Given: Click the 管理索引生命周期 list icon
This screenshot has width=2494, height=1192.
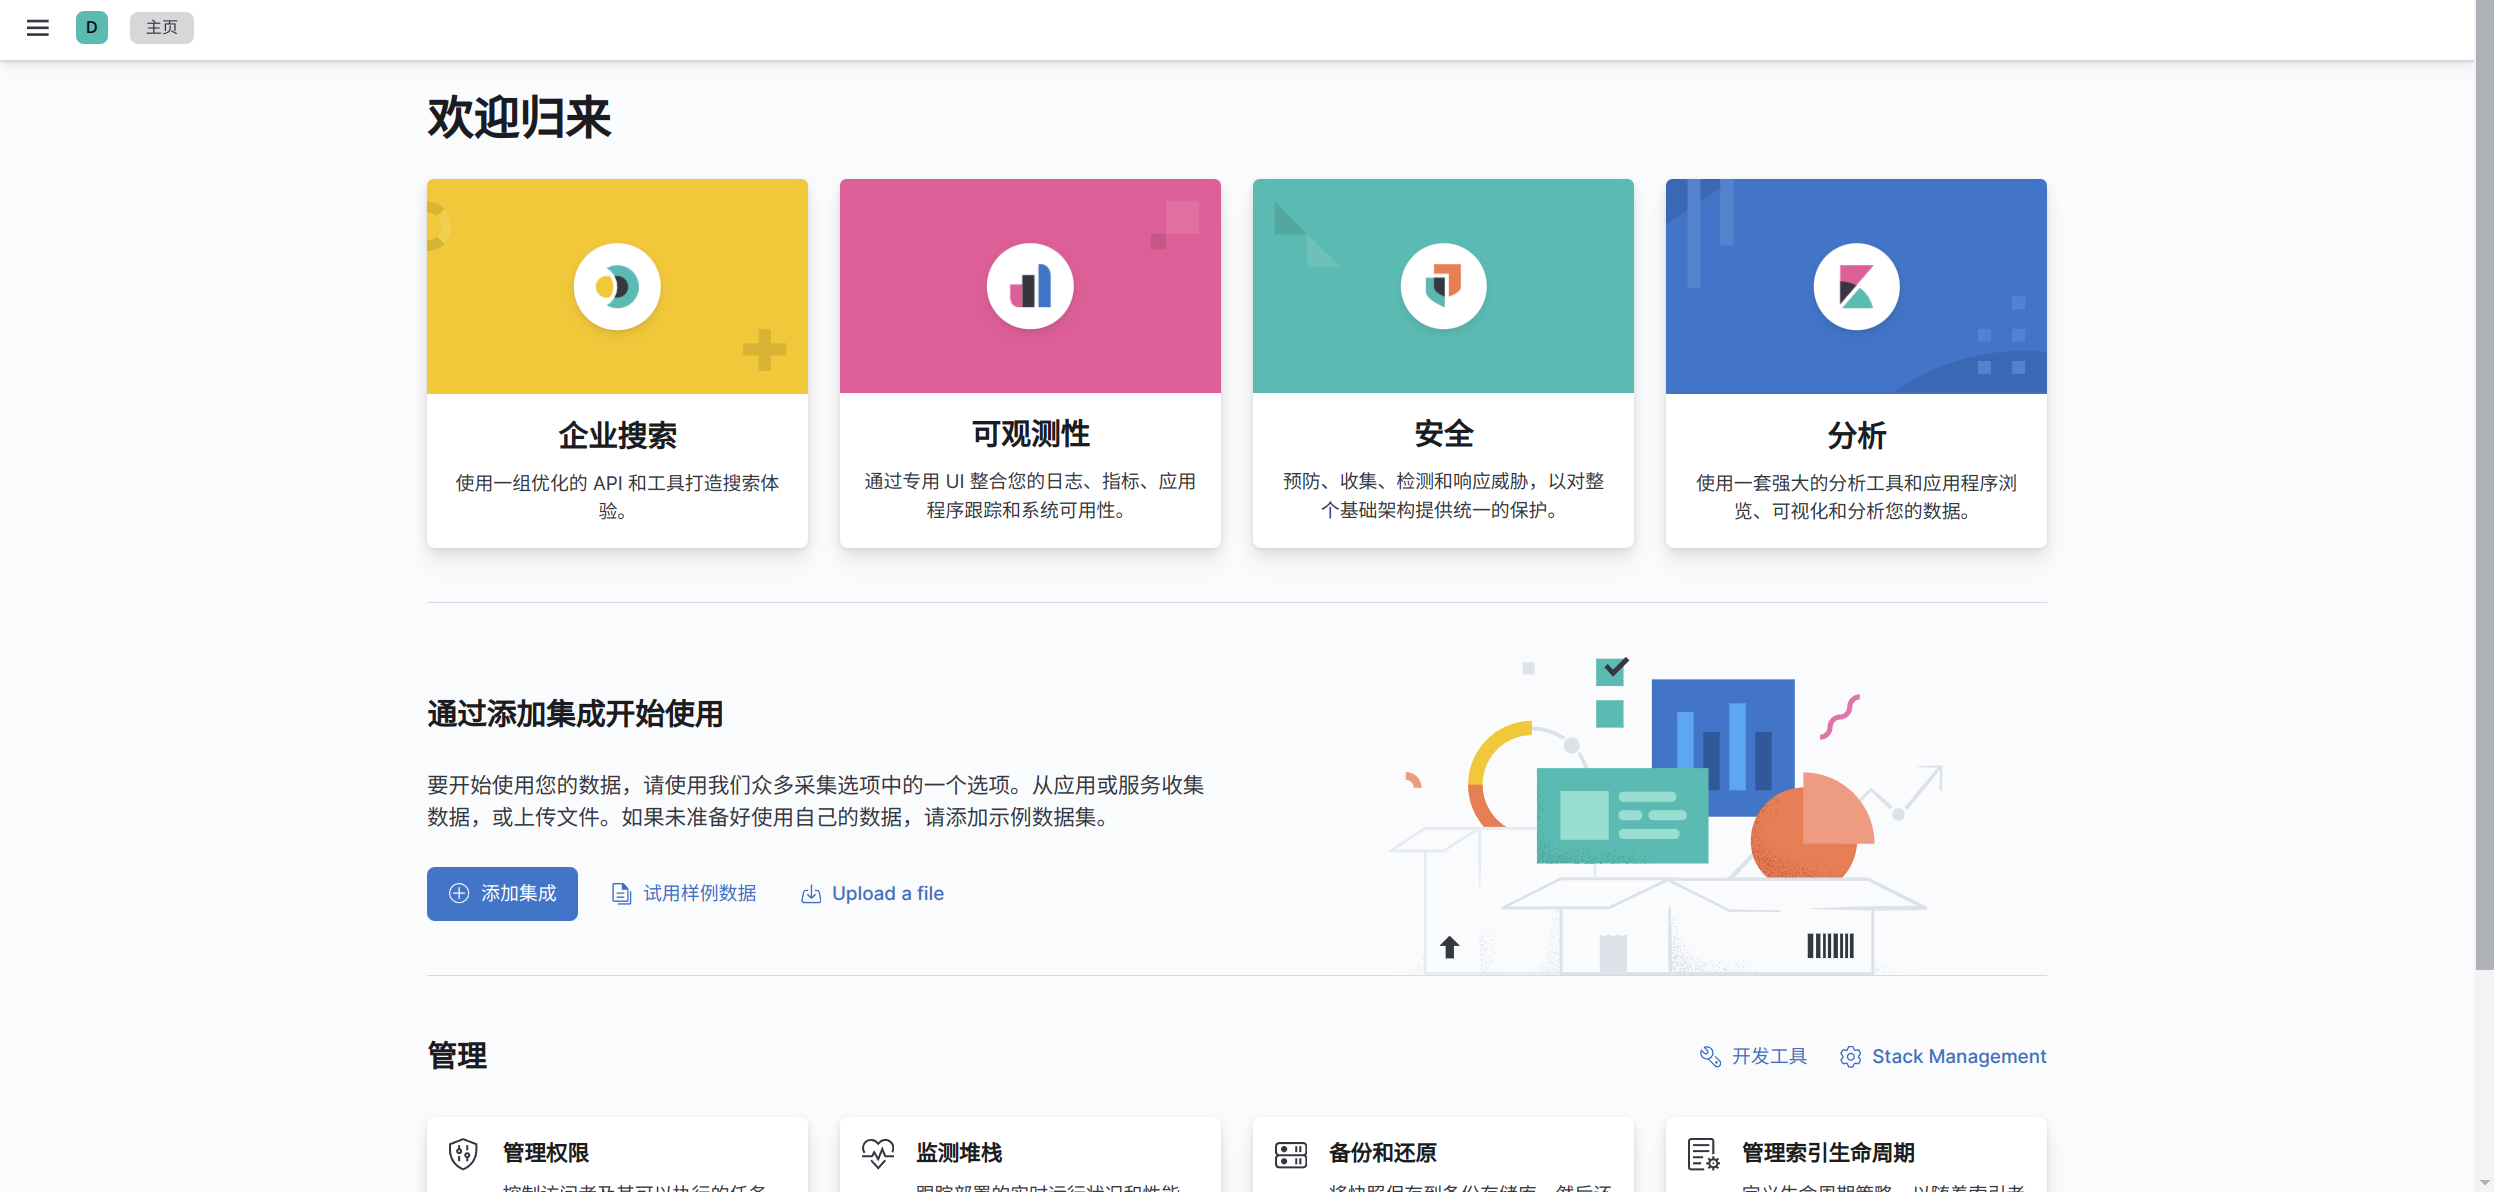Looking at the screenshot, I should click(x=1703, y=1154).
